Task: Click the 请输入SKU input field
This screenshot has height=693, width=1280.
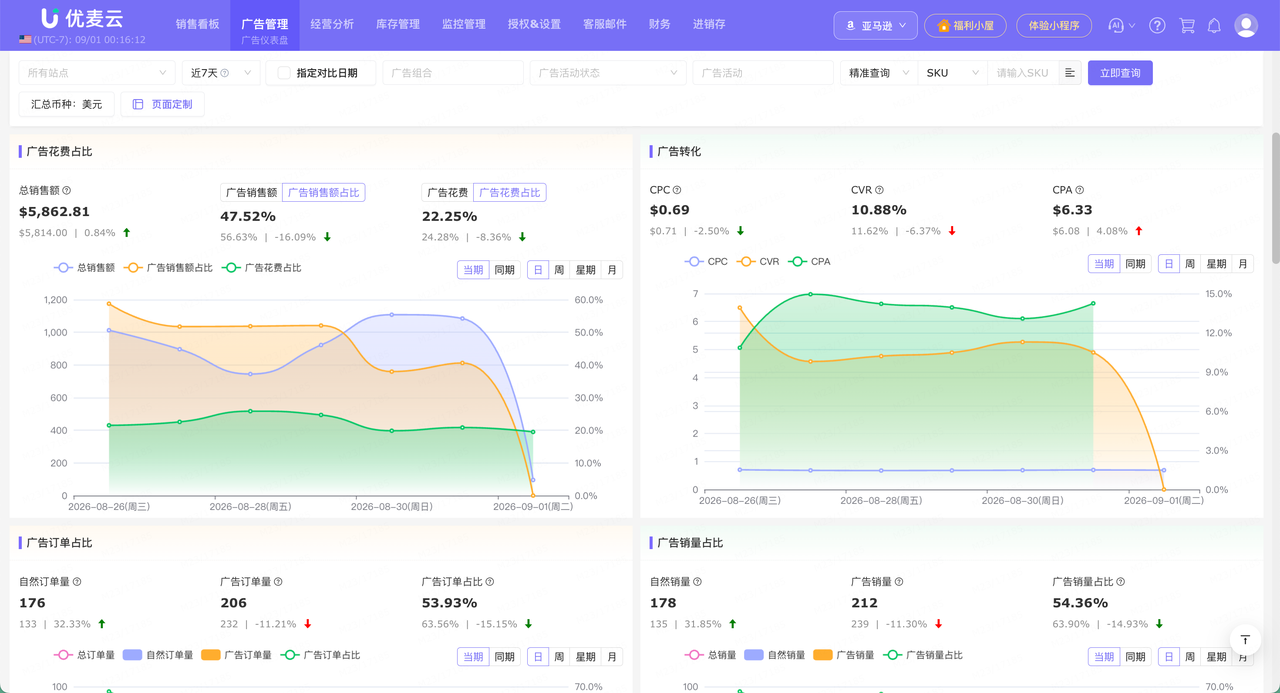Action: point(1022,73)
